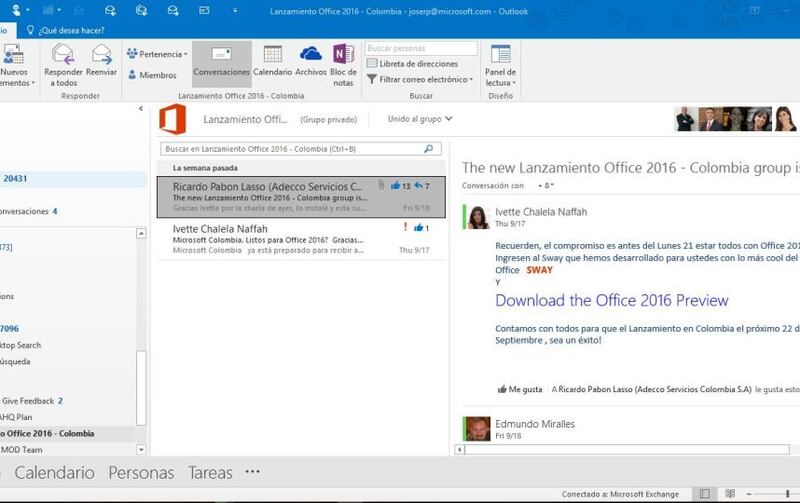Click the magnifying glass search icon
Image resolution: width=800 pixels, height=503 pixels.
tap(429, 149)
